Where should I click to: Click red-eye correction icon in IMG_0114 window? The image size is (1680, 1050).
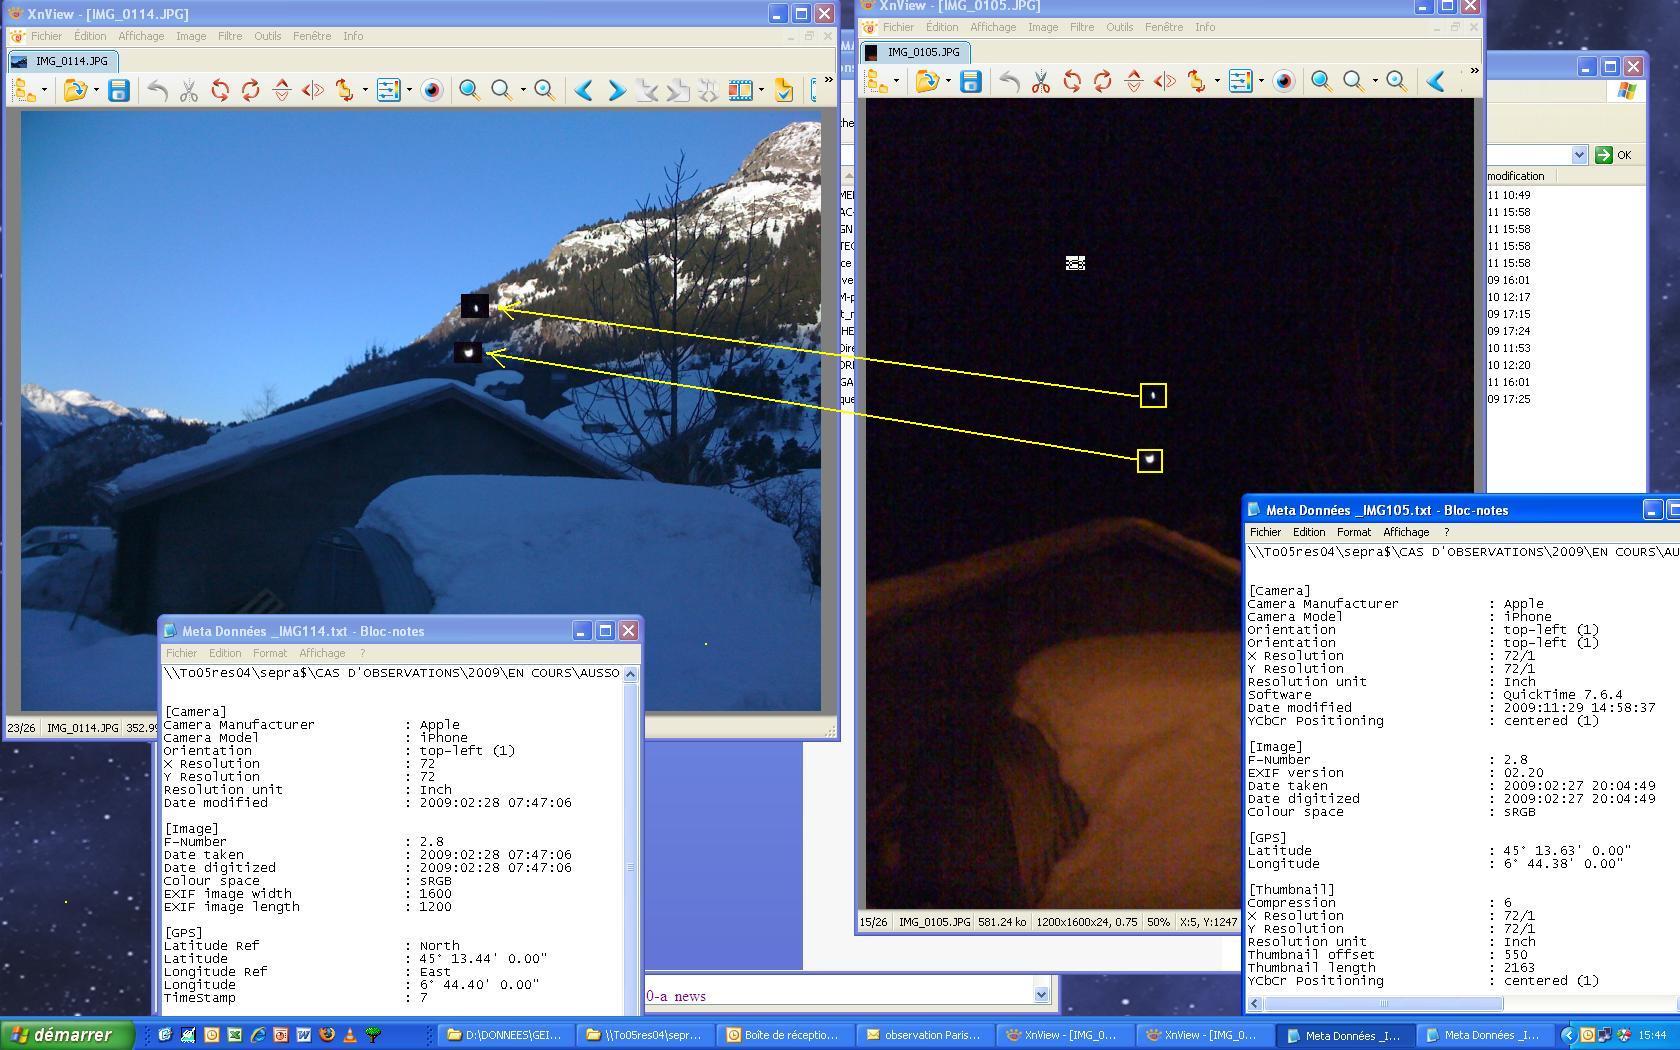point(432,91)
